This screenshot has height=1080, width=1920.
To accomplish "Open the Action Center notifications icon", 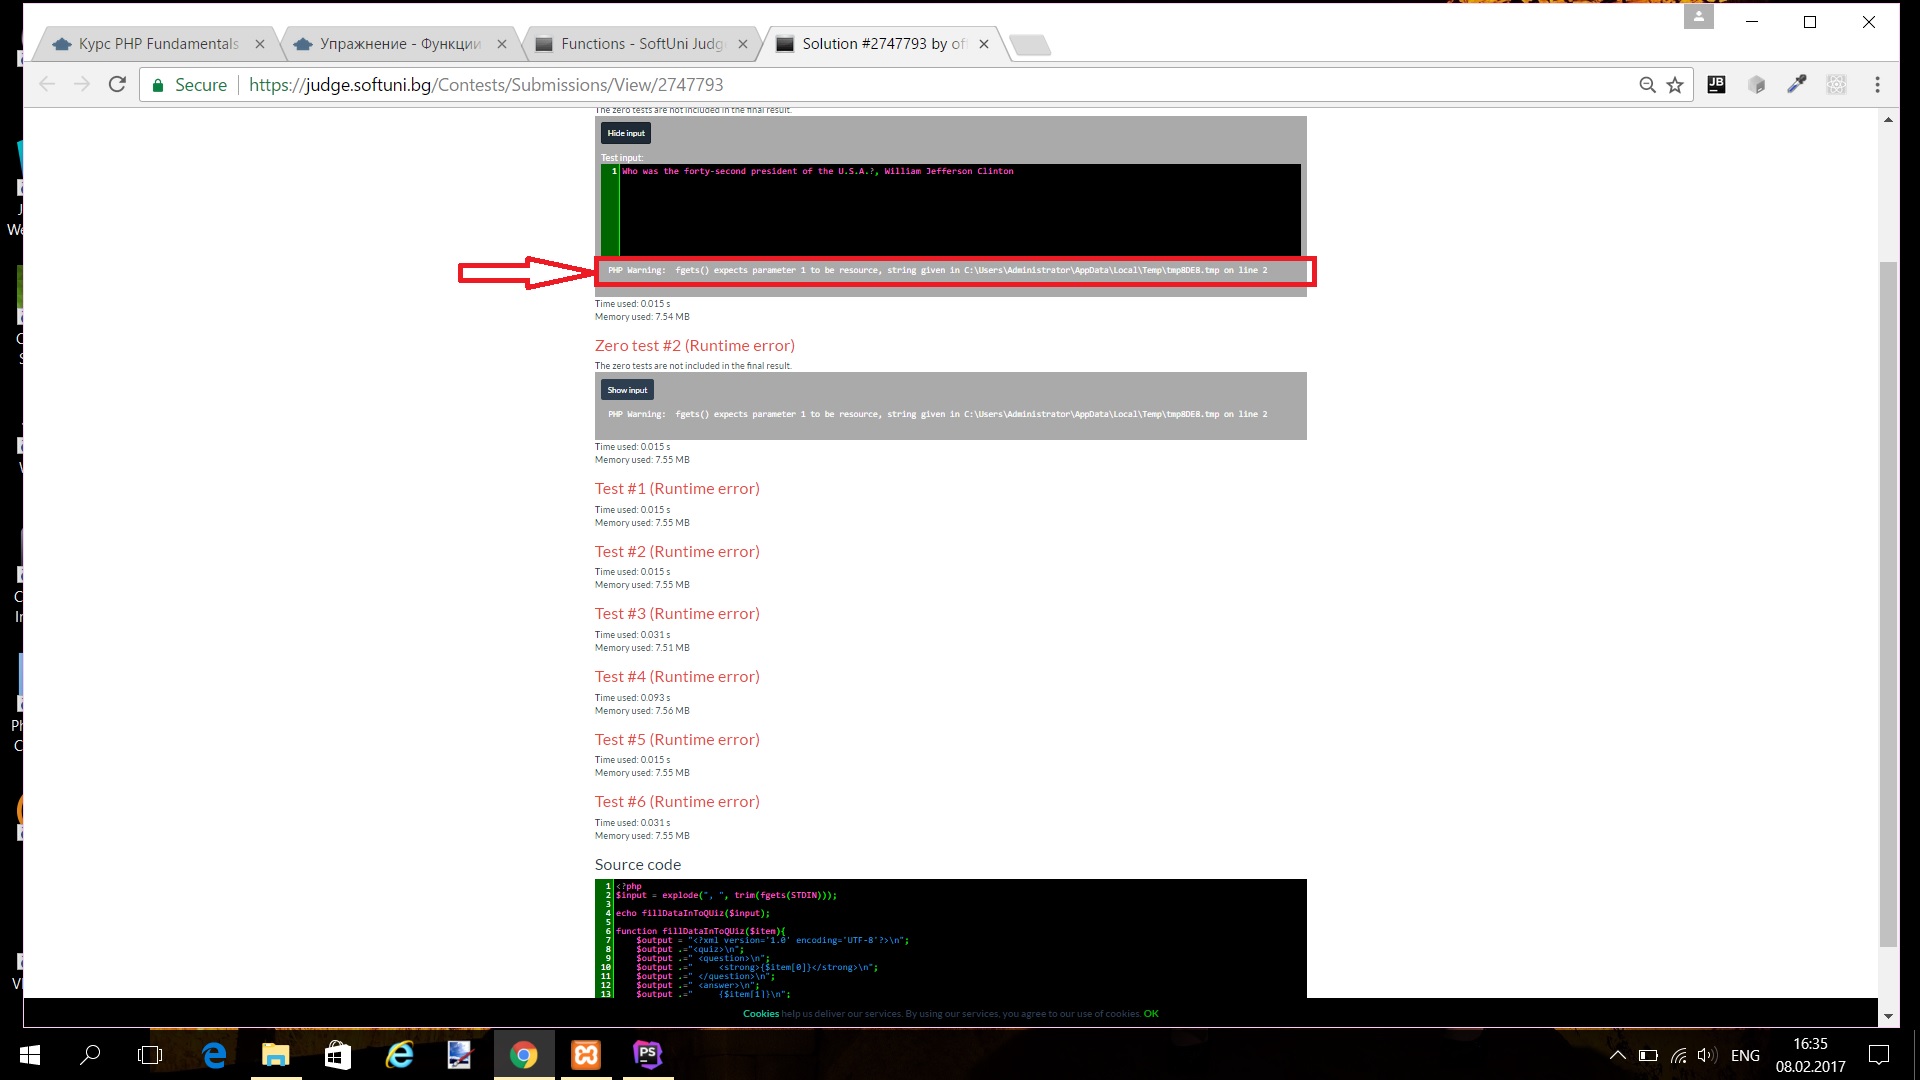I will coord(1879,1055).
